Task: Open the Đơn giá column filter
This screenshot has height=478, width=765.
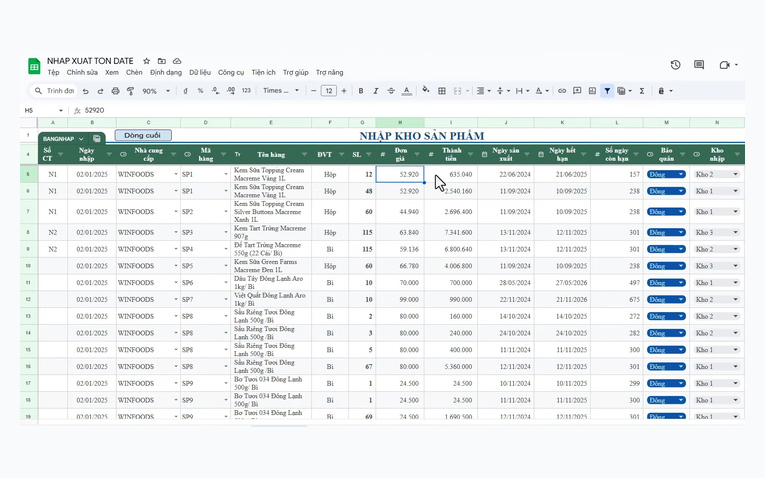Action: pos(417,155)
